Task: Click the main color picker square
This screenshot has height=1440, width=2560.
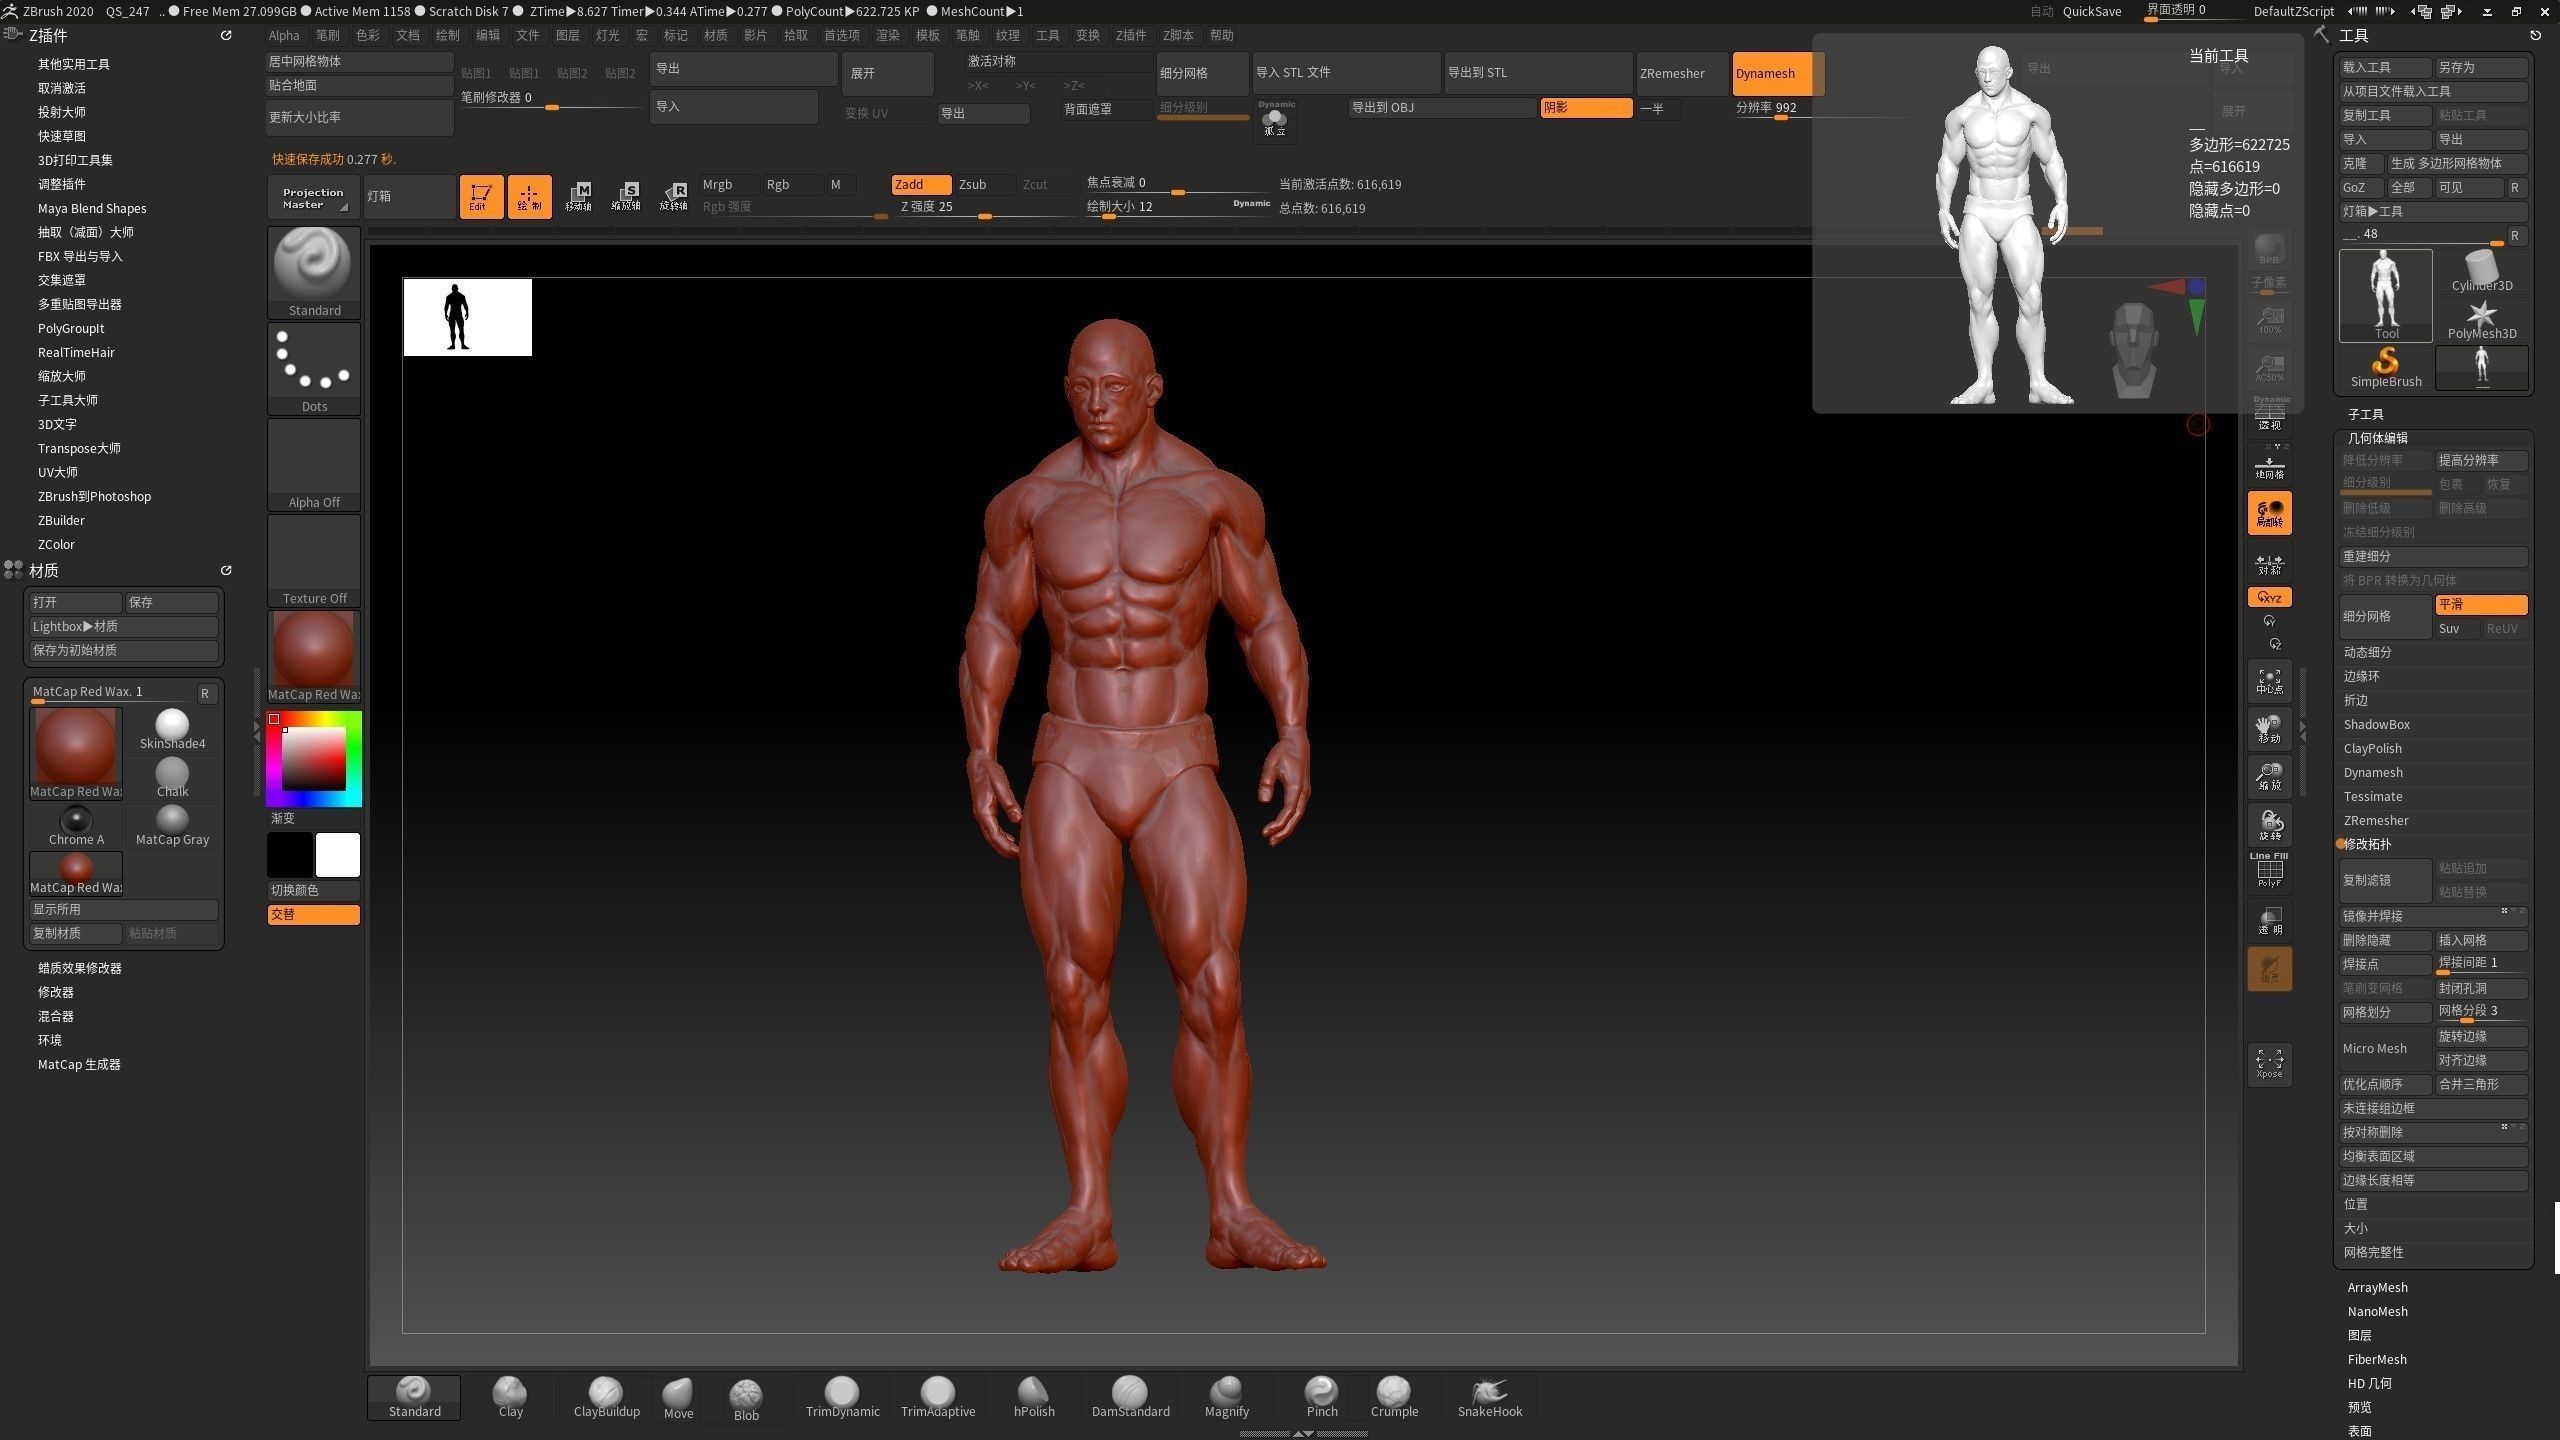Action: click(x=313, y=758)
